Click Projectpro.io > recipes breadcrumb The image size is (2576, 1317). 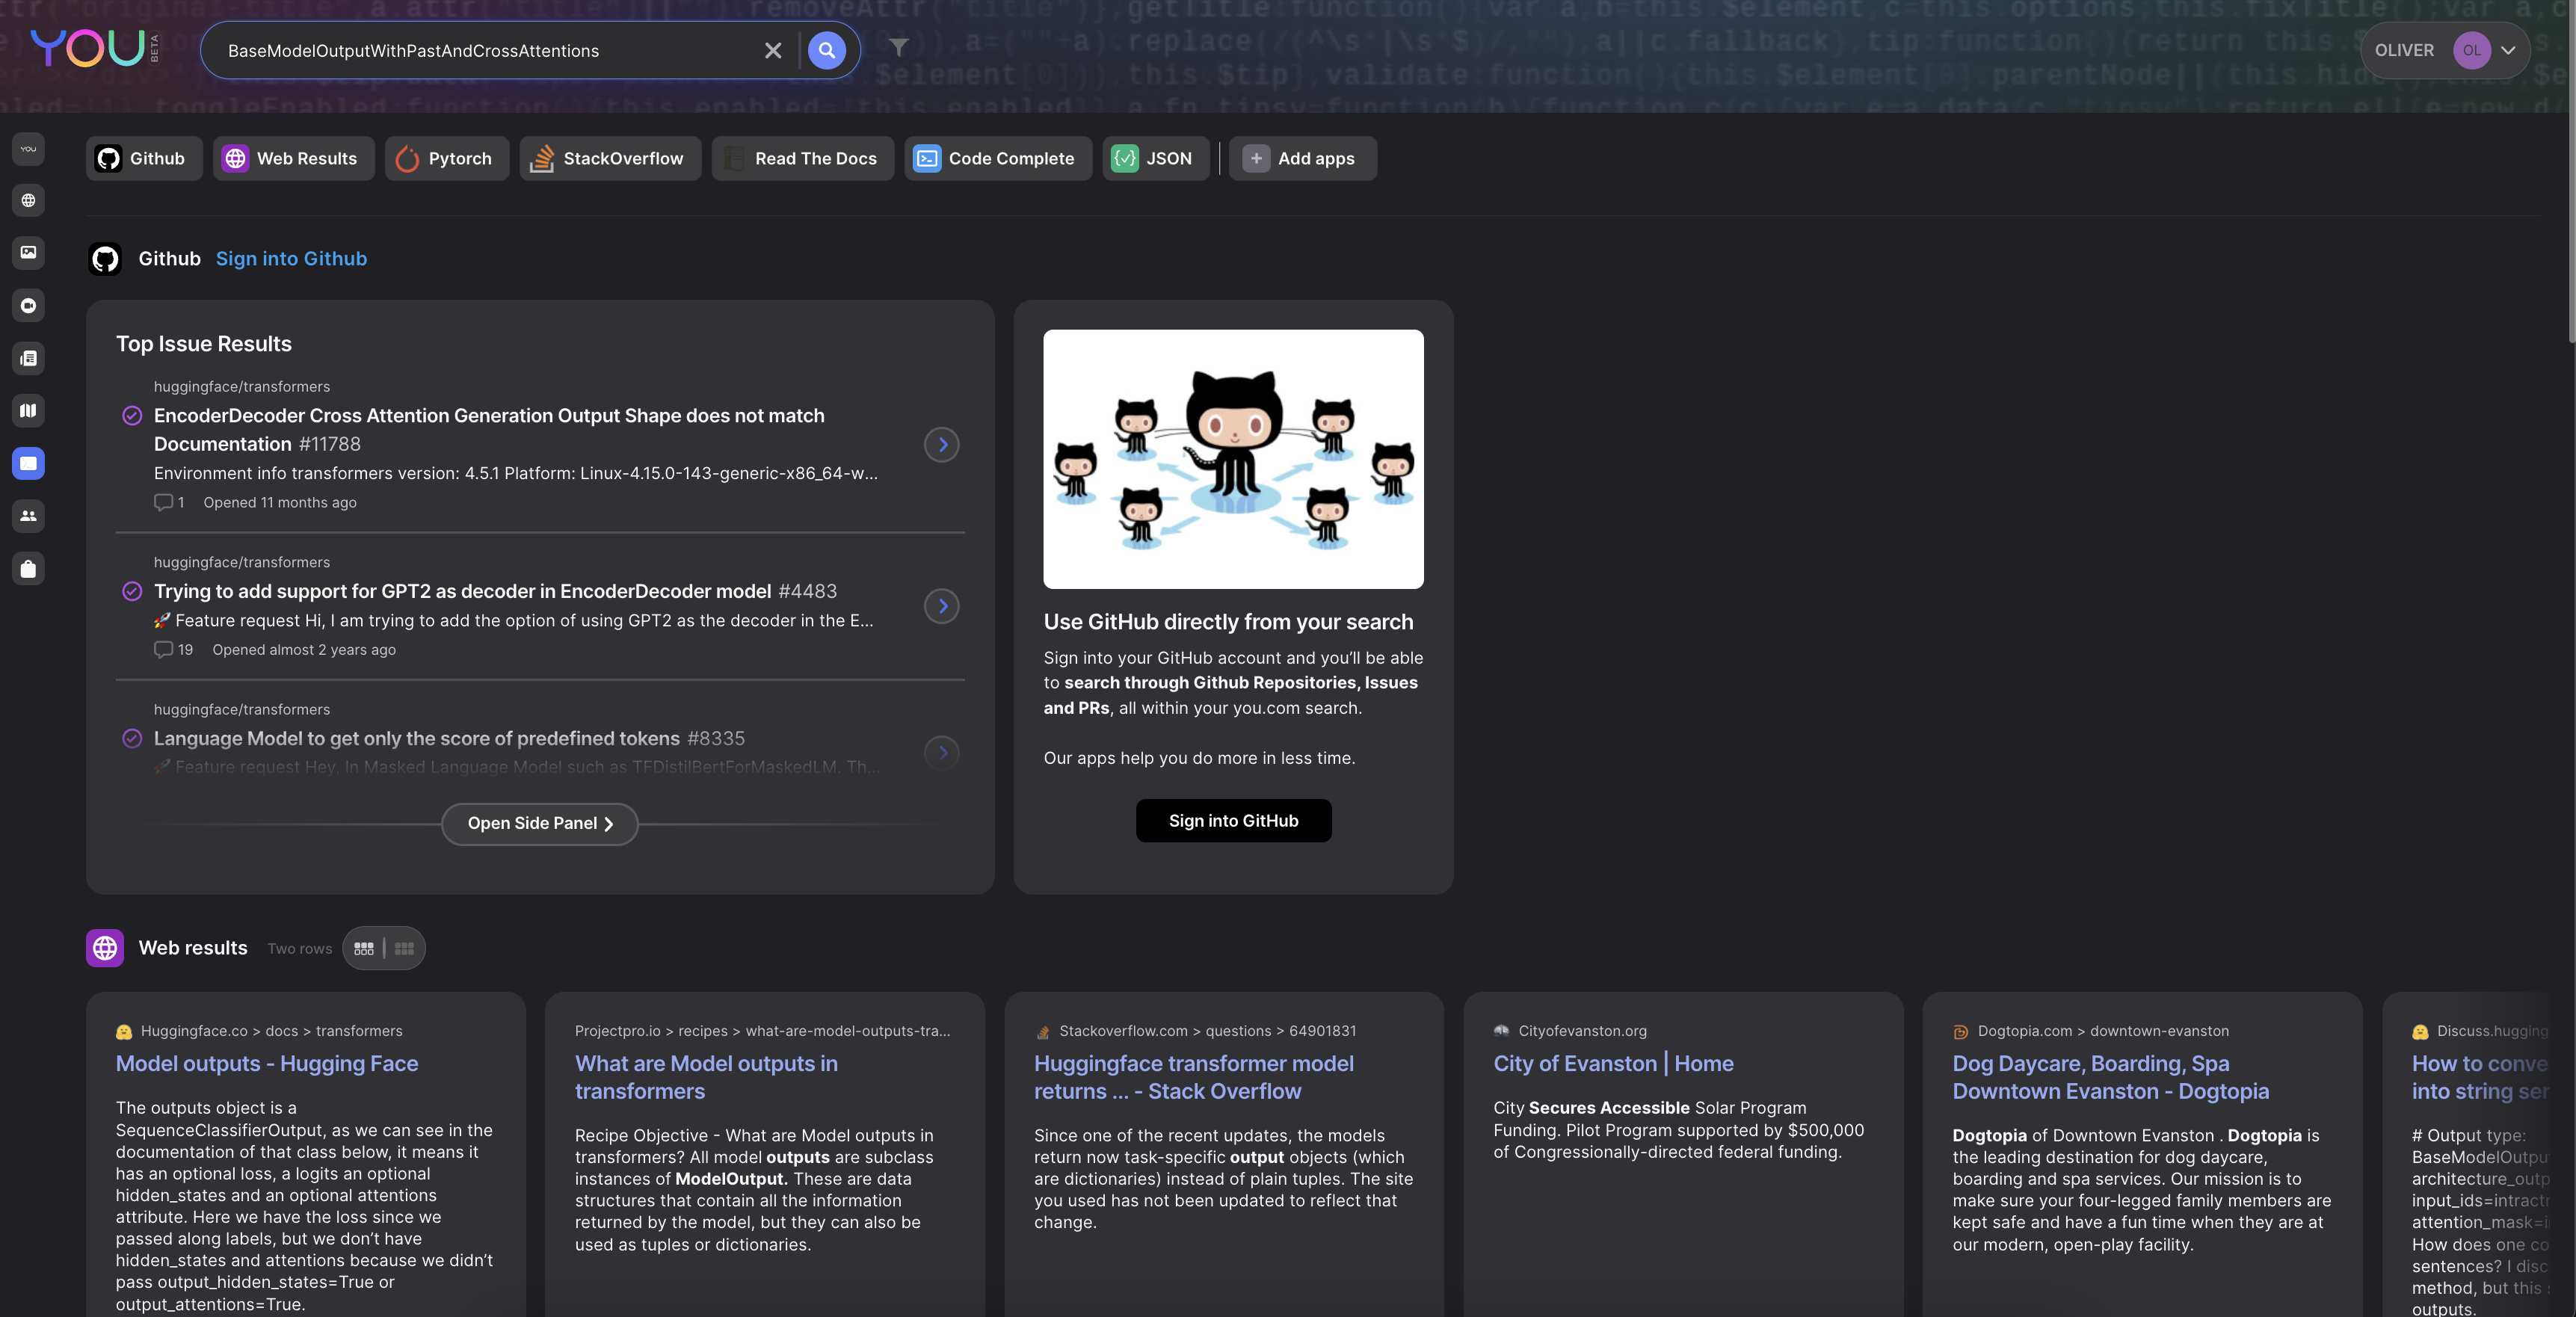[762, 1031]
